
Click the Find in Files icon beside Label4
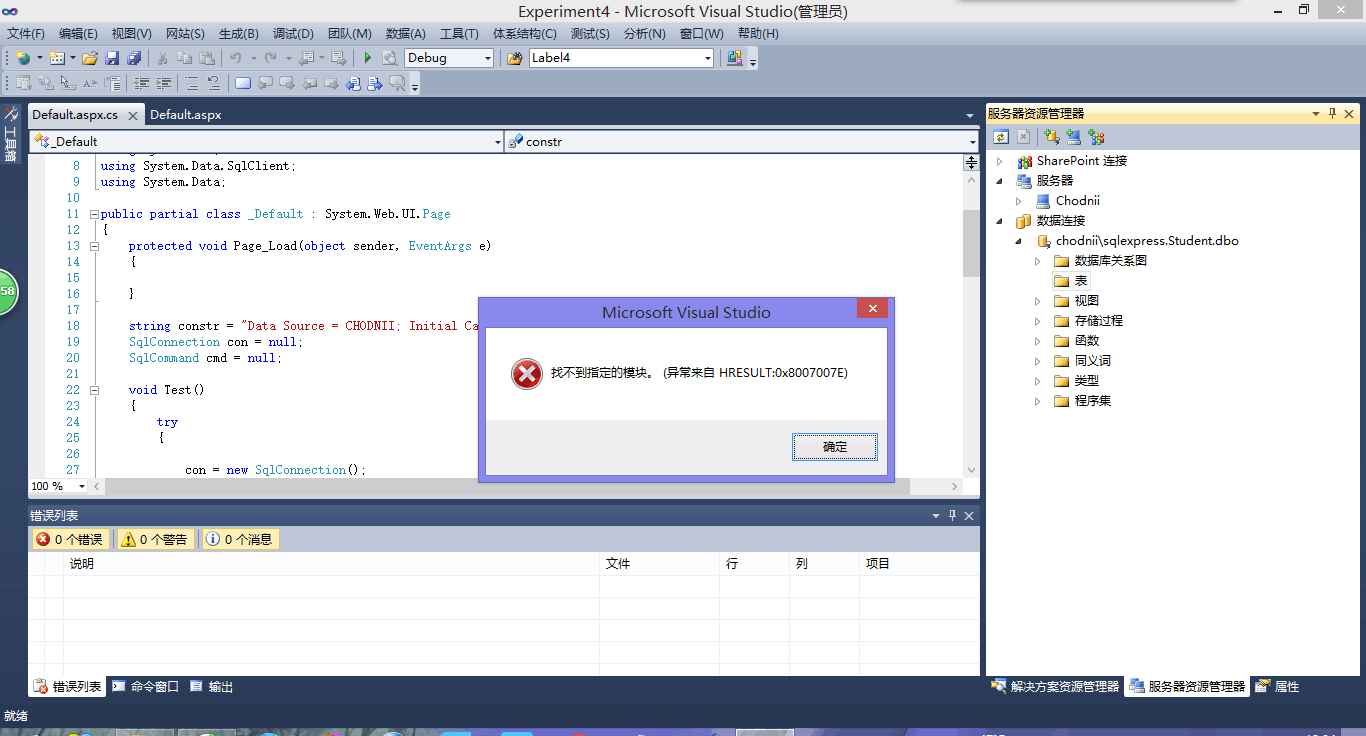pyautogui.click(x=515, y=58)
